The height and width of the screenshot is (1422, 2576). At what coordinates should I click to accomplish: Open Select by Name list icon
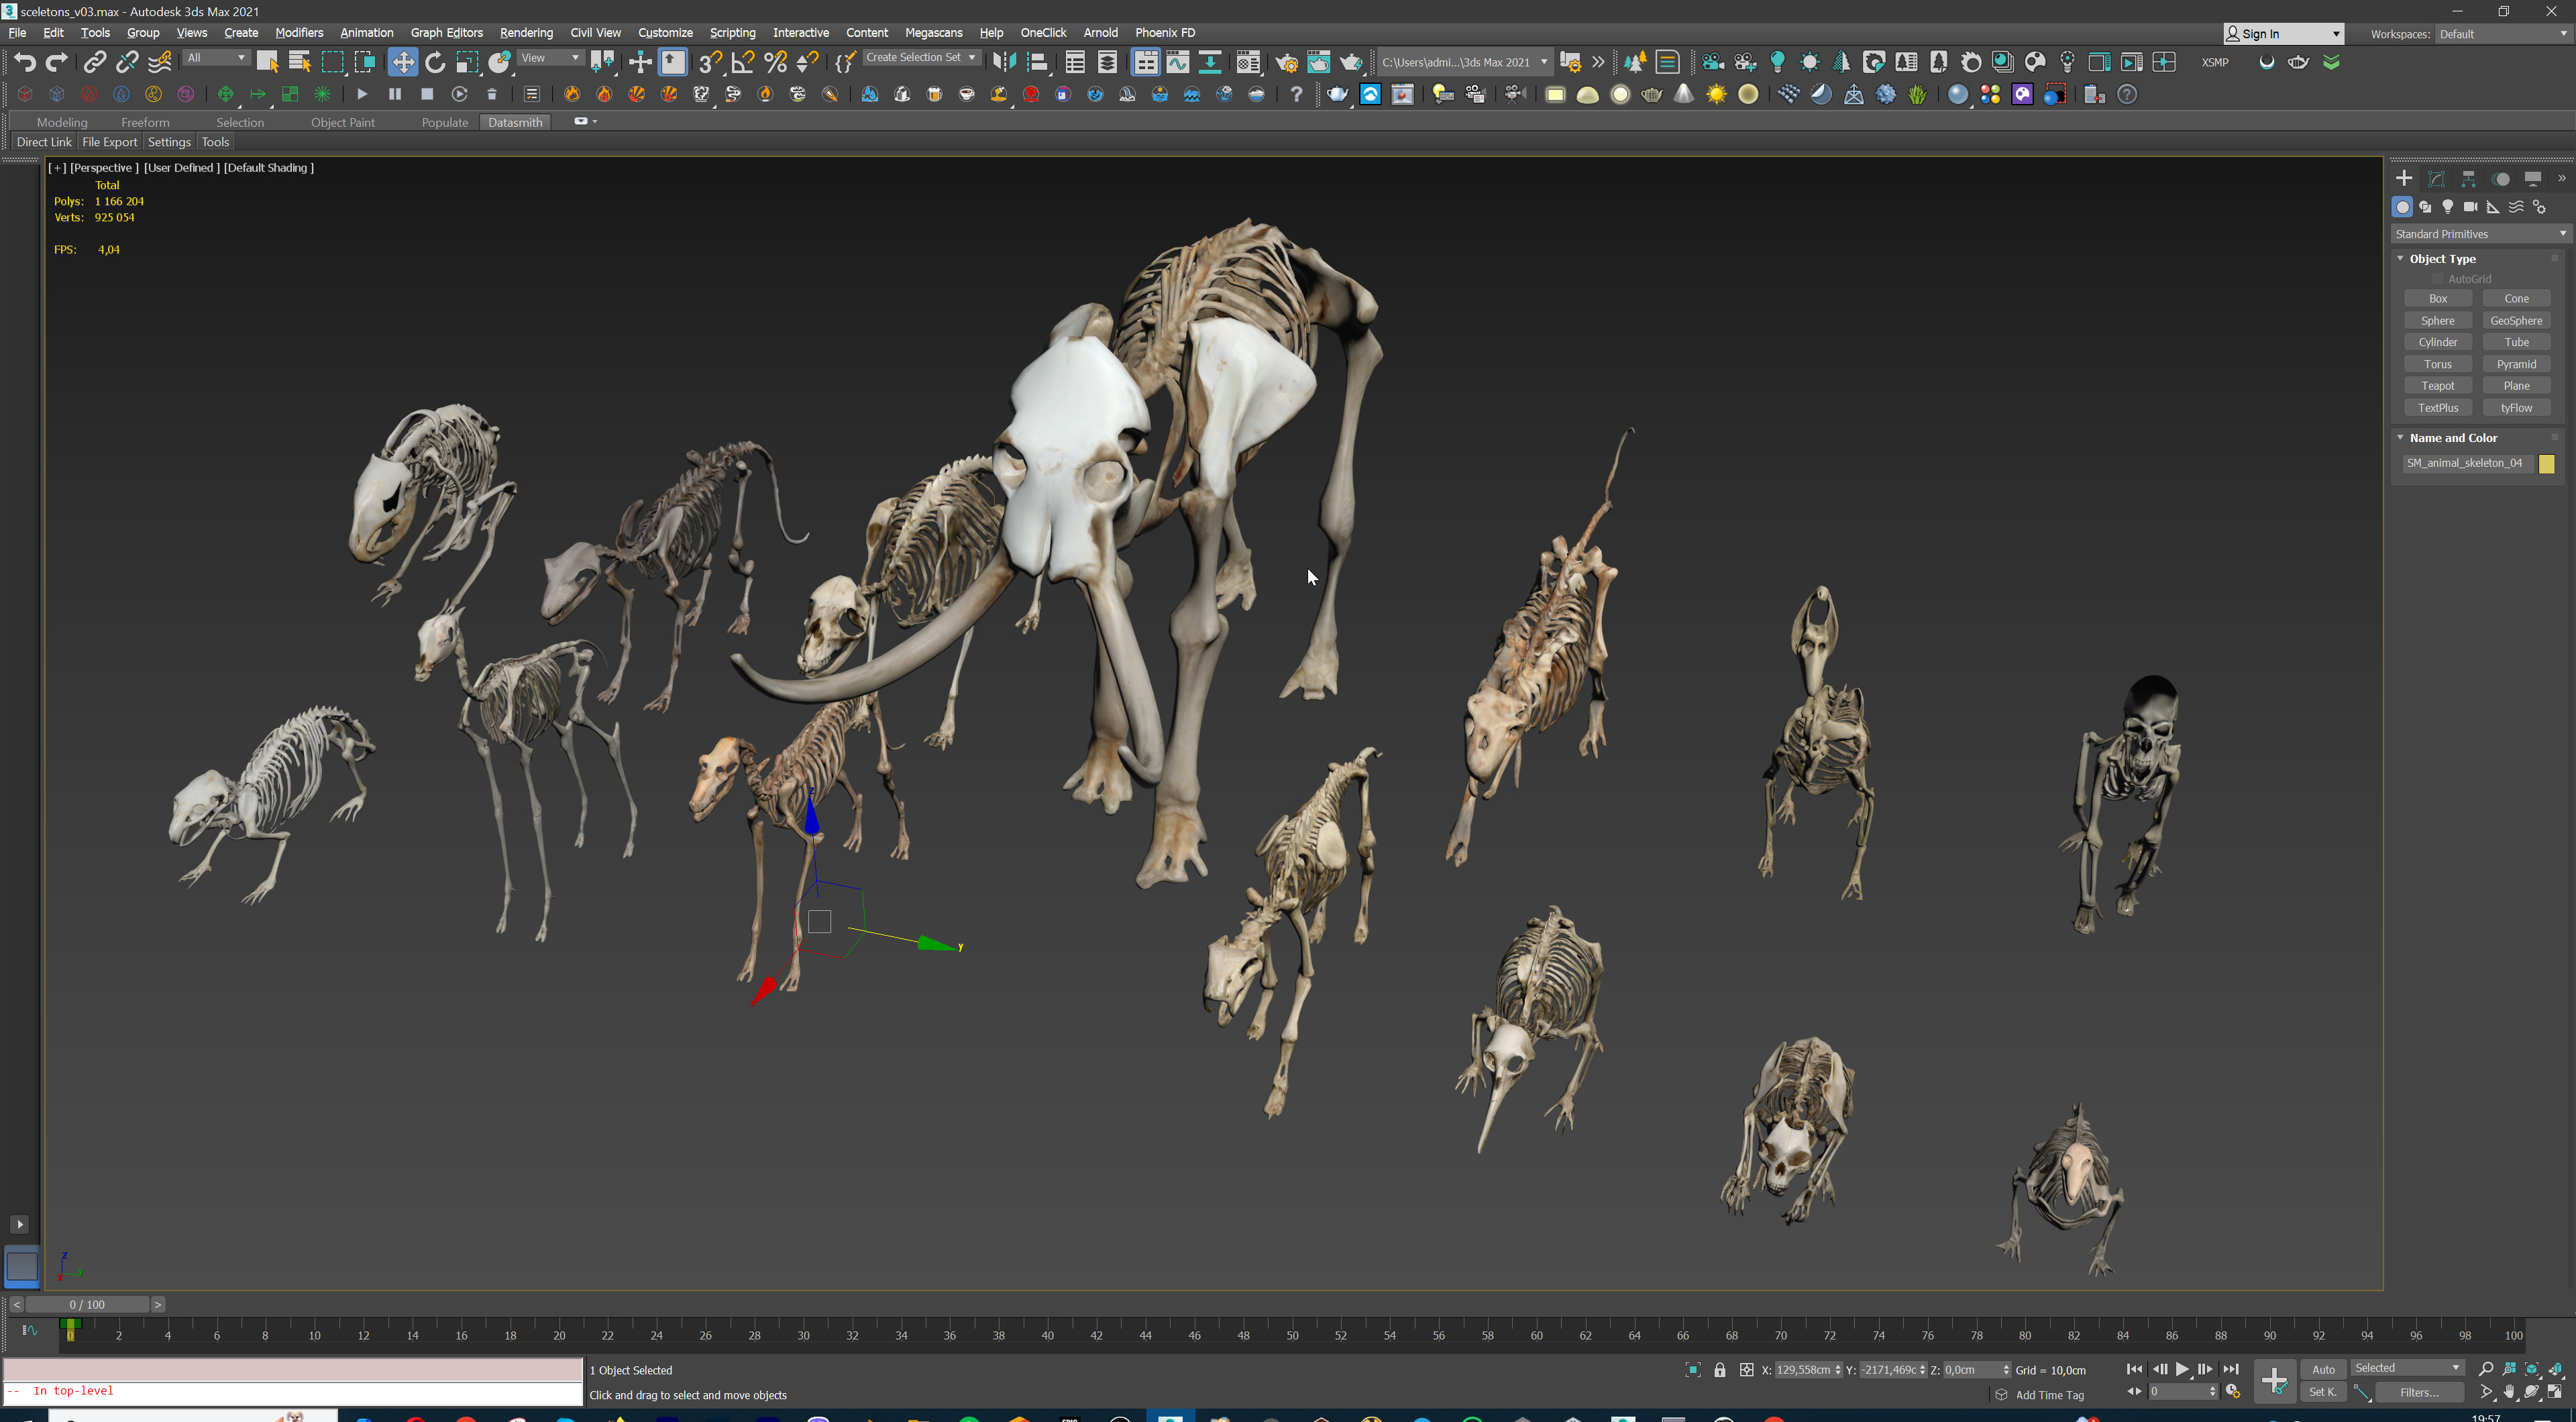tap(299, 62)
